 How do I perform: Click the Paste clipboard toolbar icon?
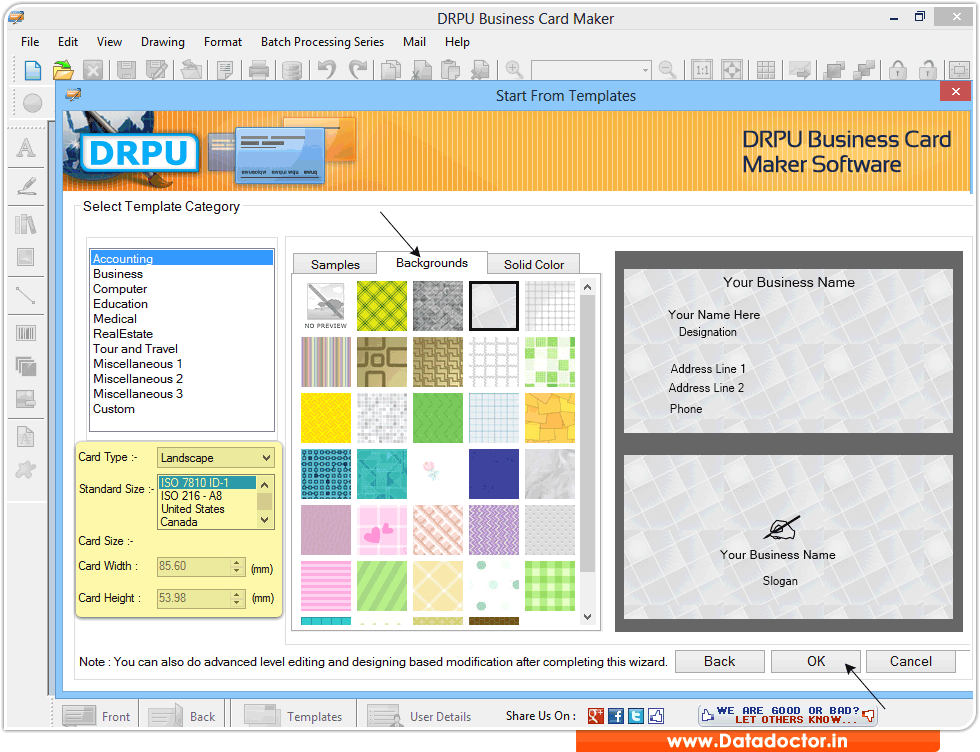[450, 70]
